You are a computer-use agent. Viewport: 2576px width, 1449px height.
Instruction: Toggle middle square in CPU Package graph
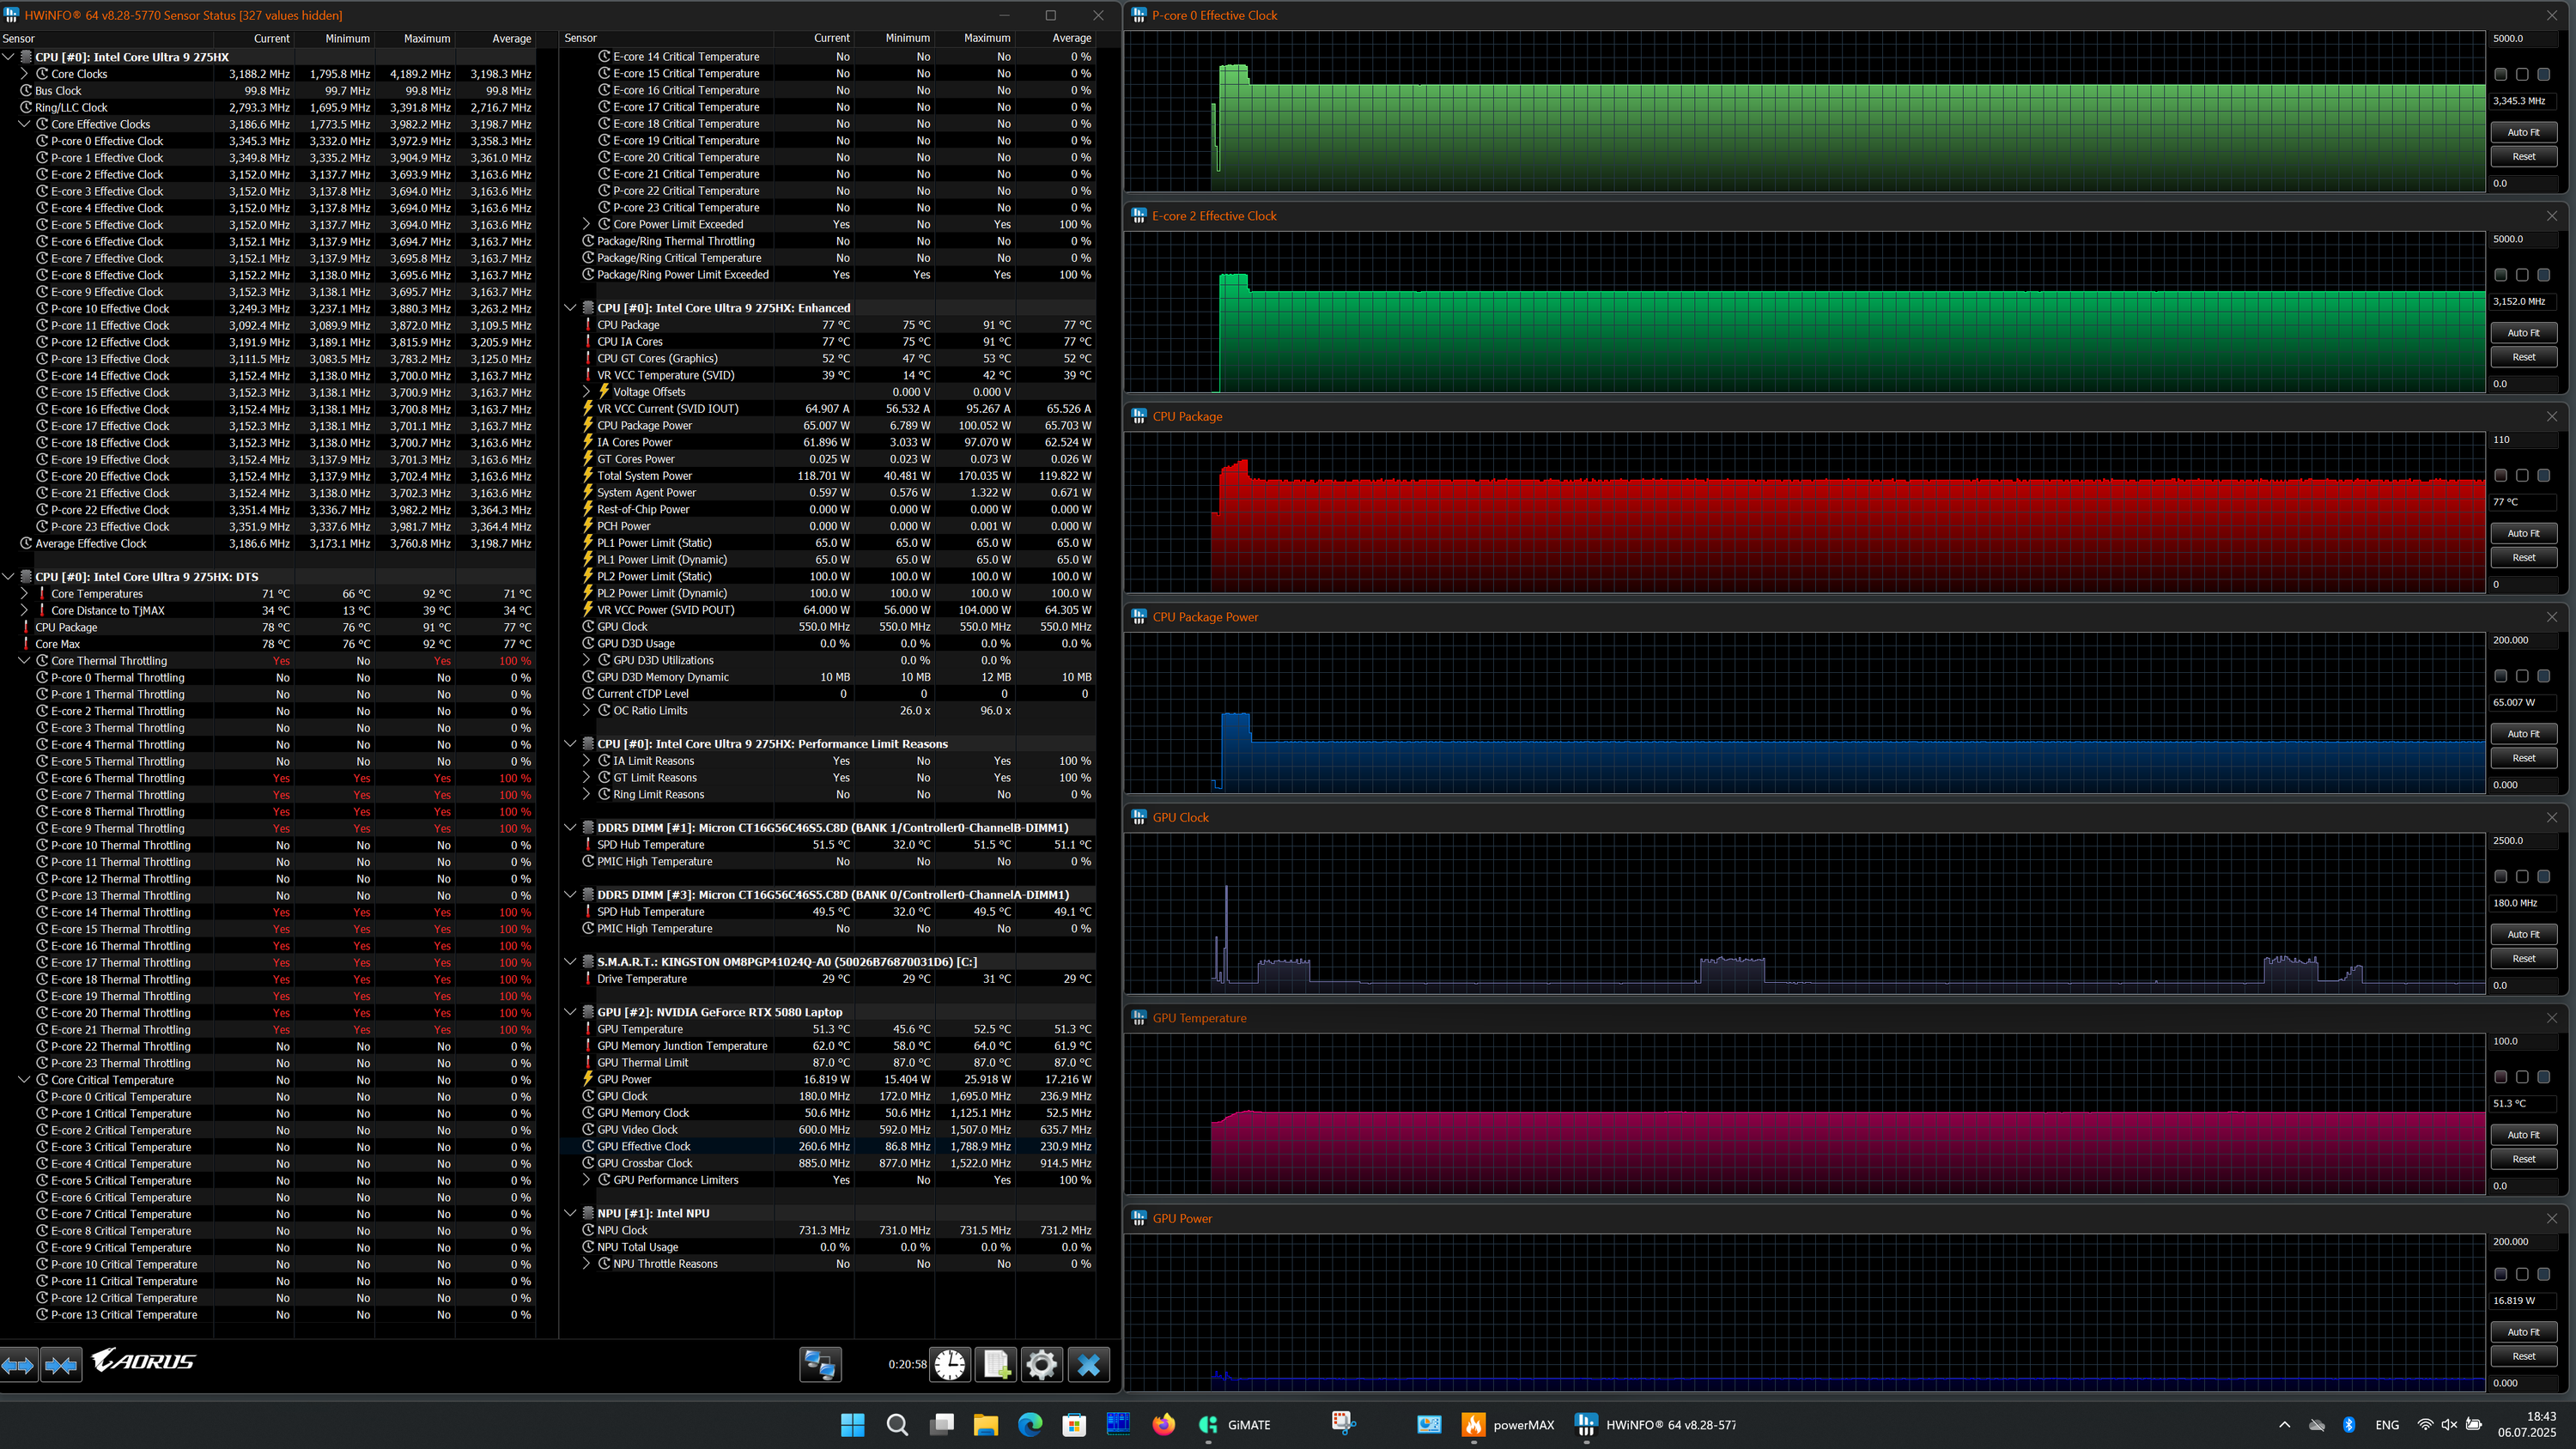point(2522,475)
